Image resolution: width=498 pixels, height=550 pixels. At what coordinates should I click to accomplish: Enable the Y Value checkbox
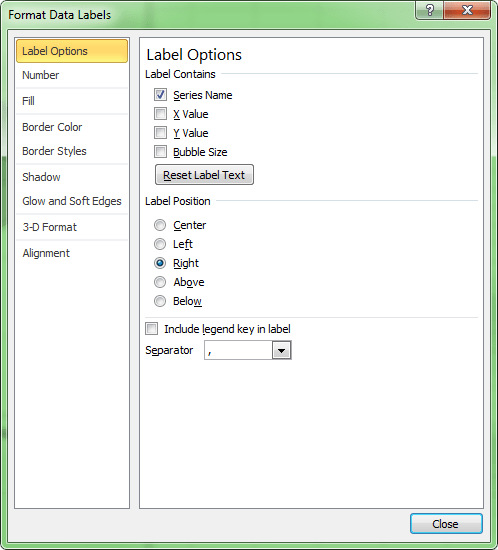point(160,133)
